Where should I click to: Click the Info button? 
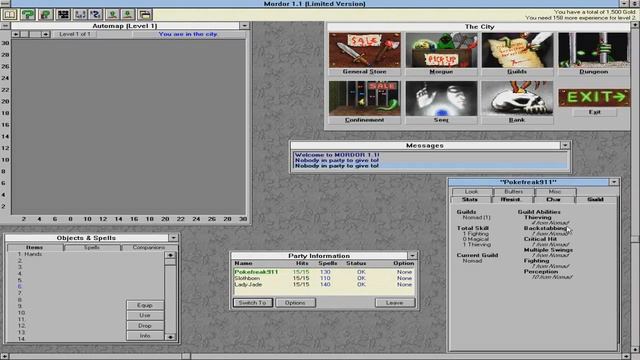145,336
